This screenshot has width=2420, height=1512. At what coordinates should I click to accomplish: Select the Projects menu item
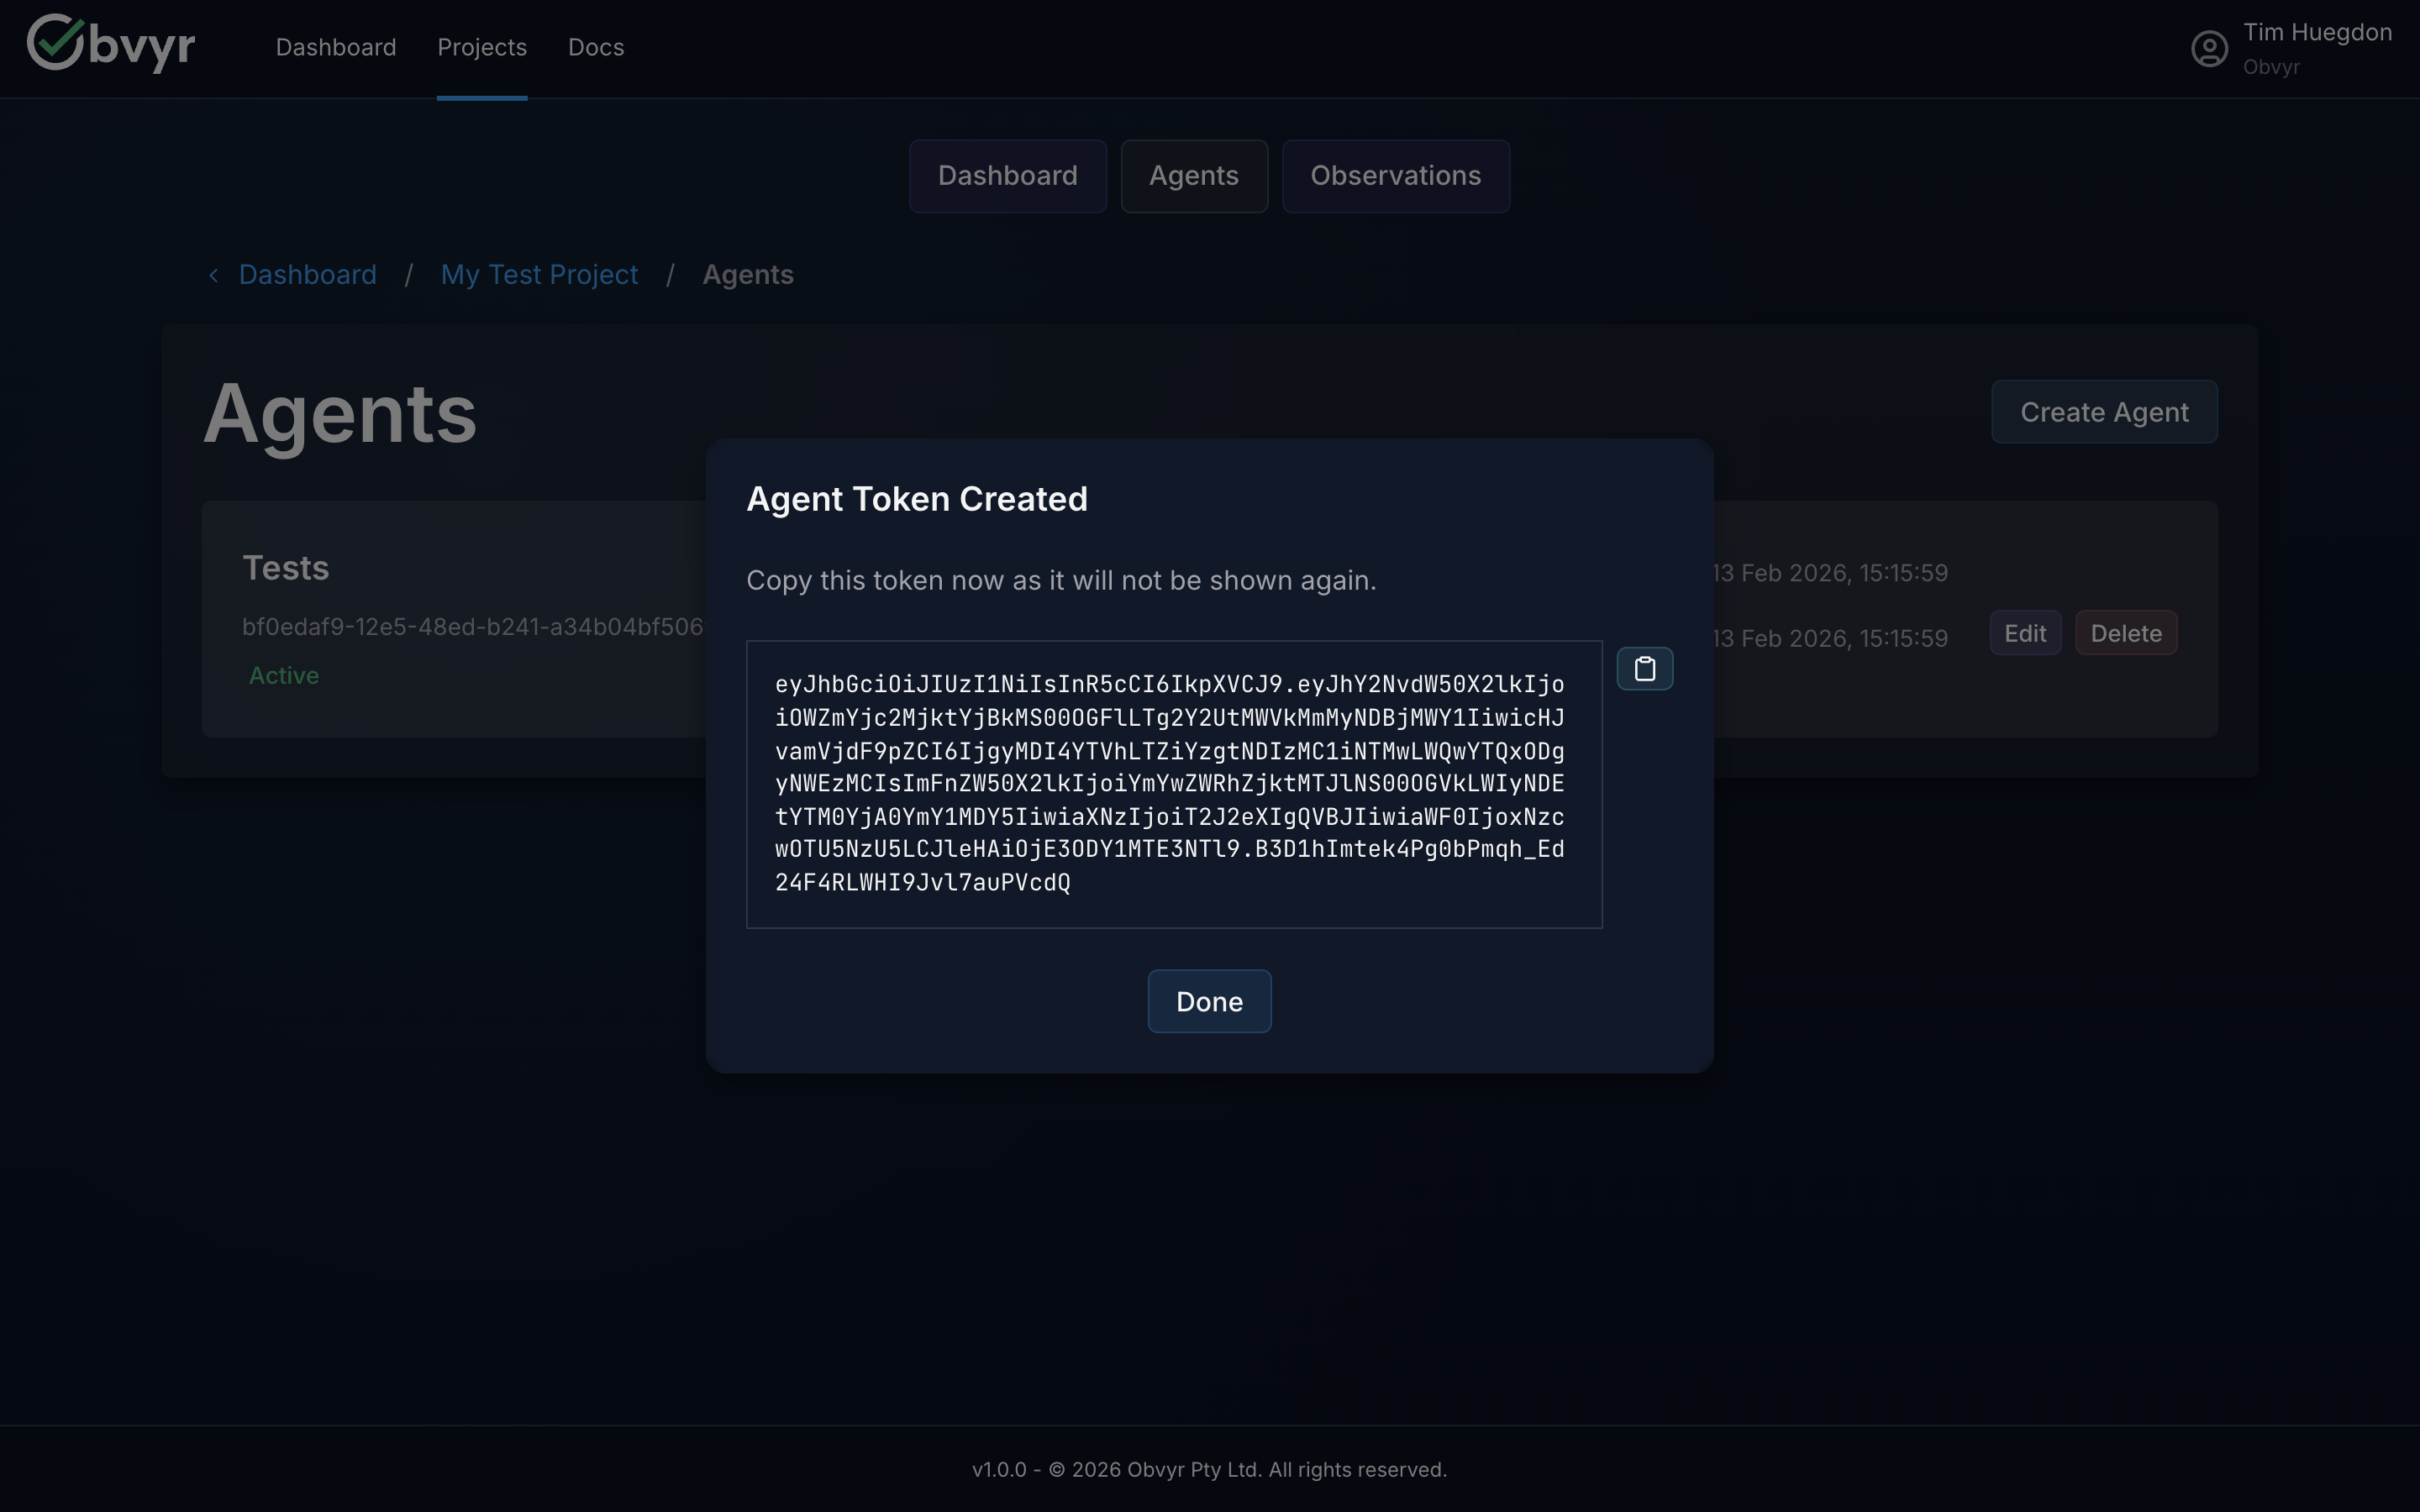482,47
